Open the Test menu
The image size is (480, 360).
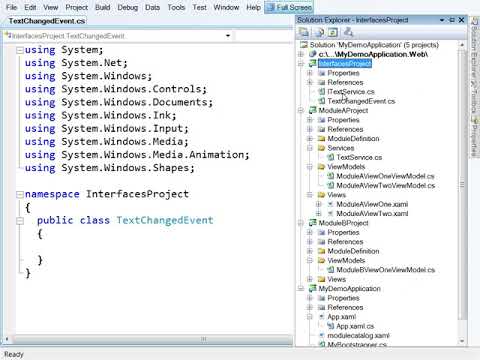(x=200, y=7)
